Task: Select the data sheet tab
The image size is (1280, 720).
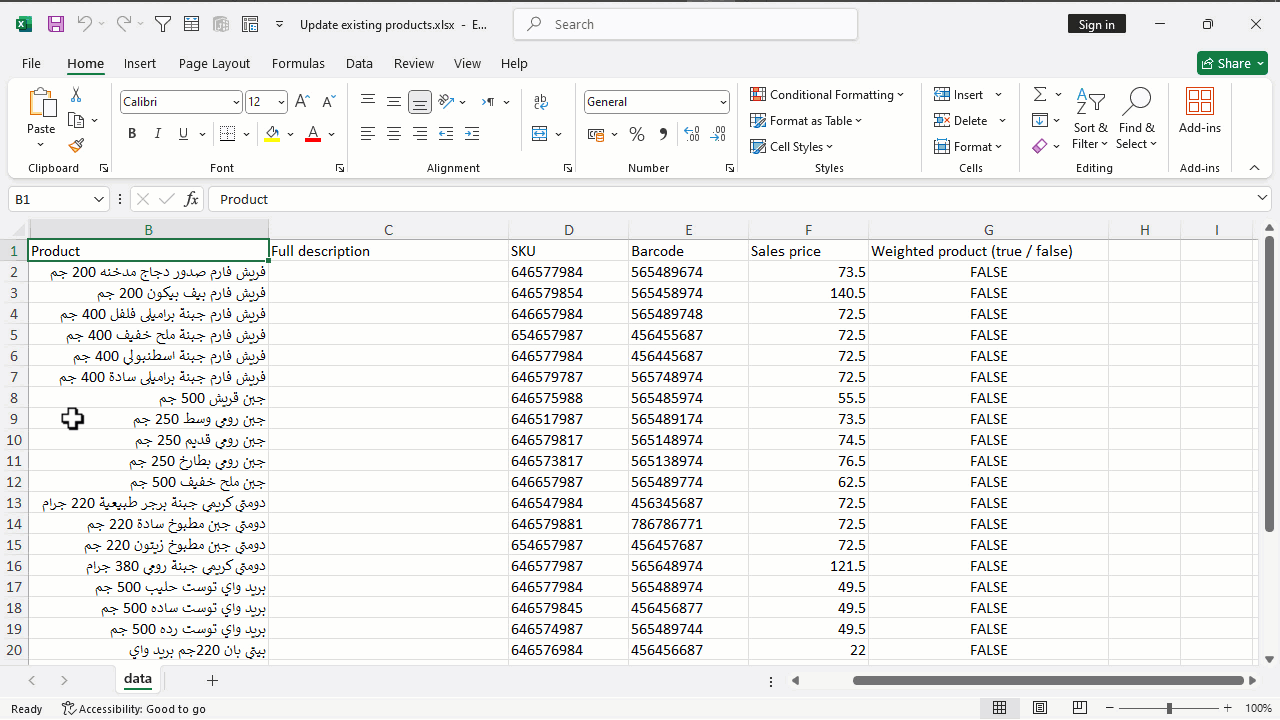Action: coord(138,679)
